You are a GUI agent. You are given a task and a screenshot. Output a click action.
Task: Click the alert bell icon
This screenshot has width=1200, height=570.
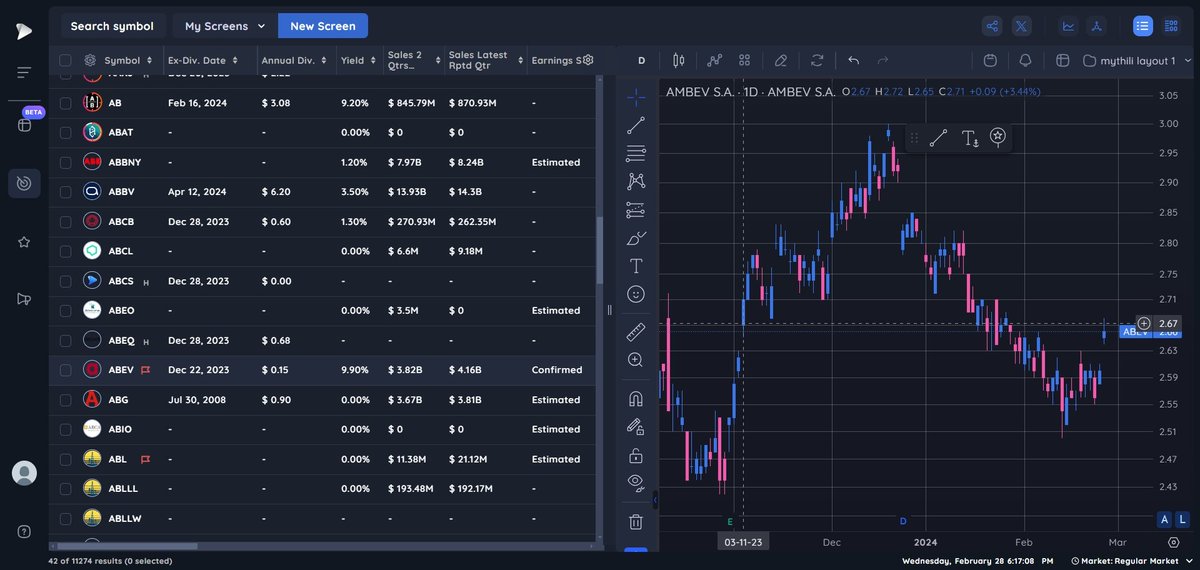coord(1025,60)
